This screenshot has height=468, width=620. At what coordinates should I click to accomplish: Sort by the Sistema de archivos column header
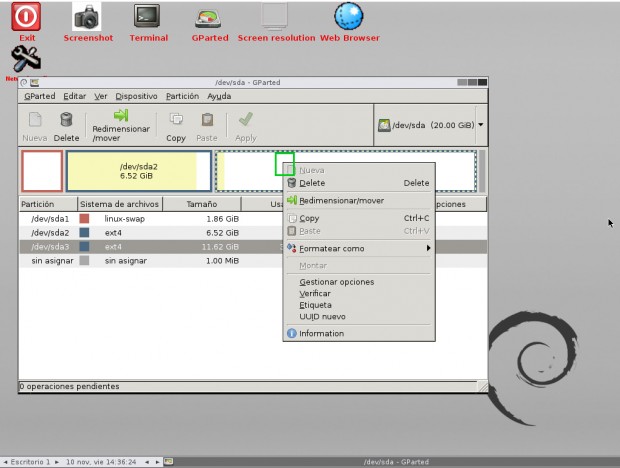[x=119, y=204]
